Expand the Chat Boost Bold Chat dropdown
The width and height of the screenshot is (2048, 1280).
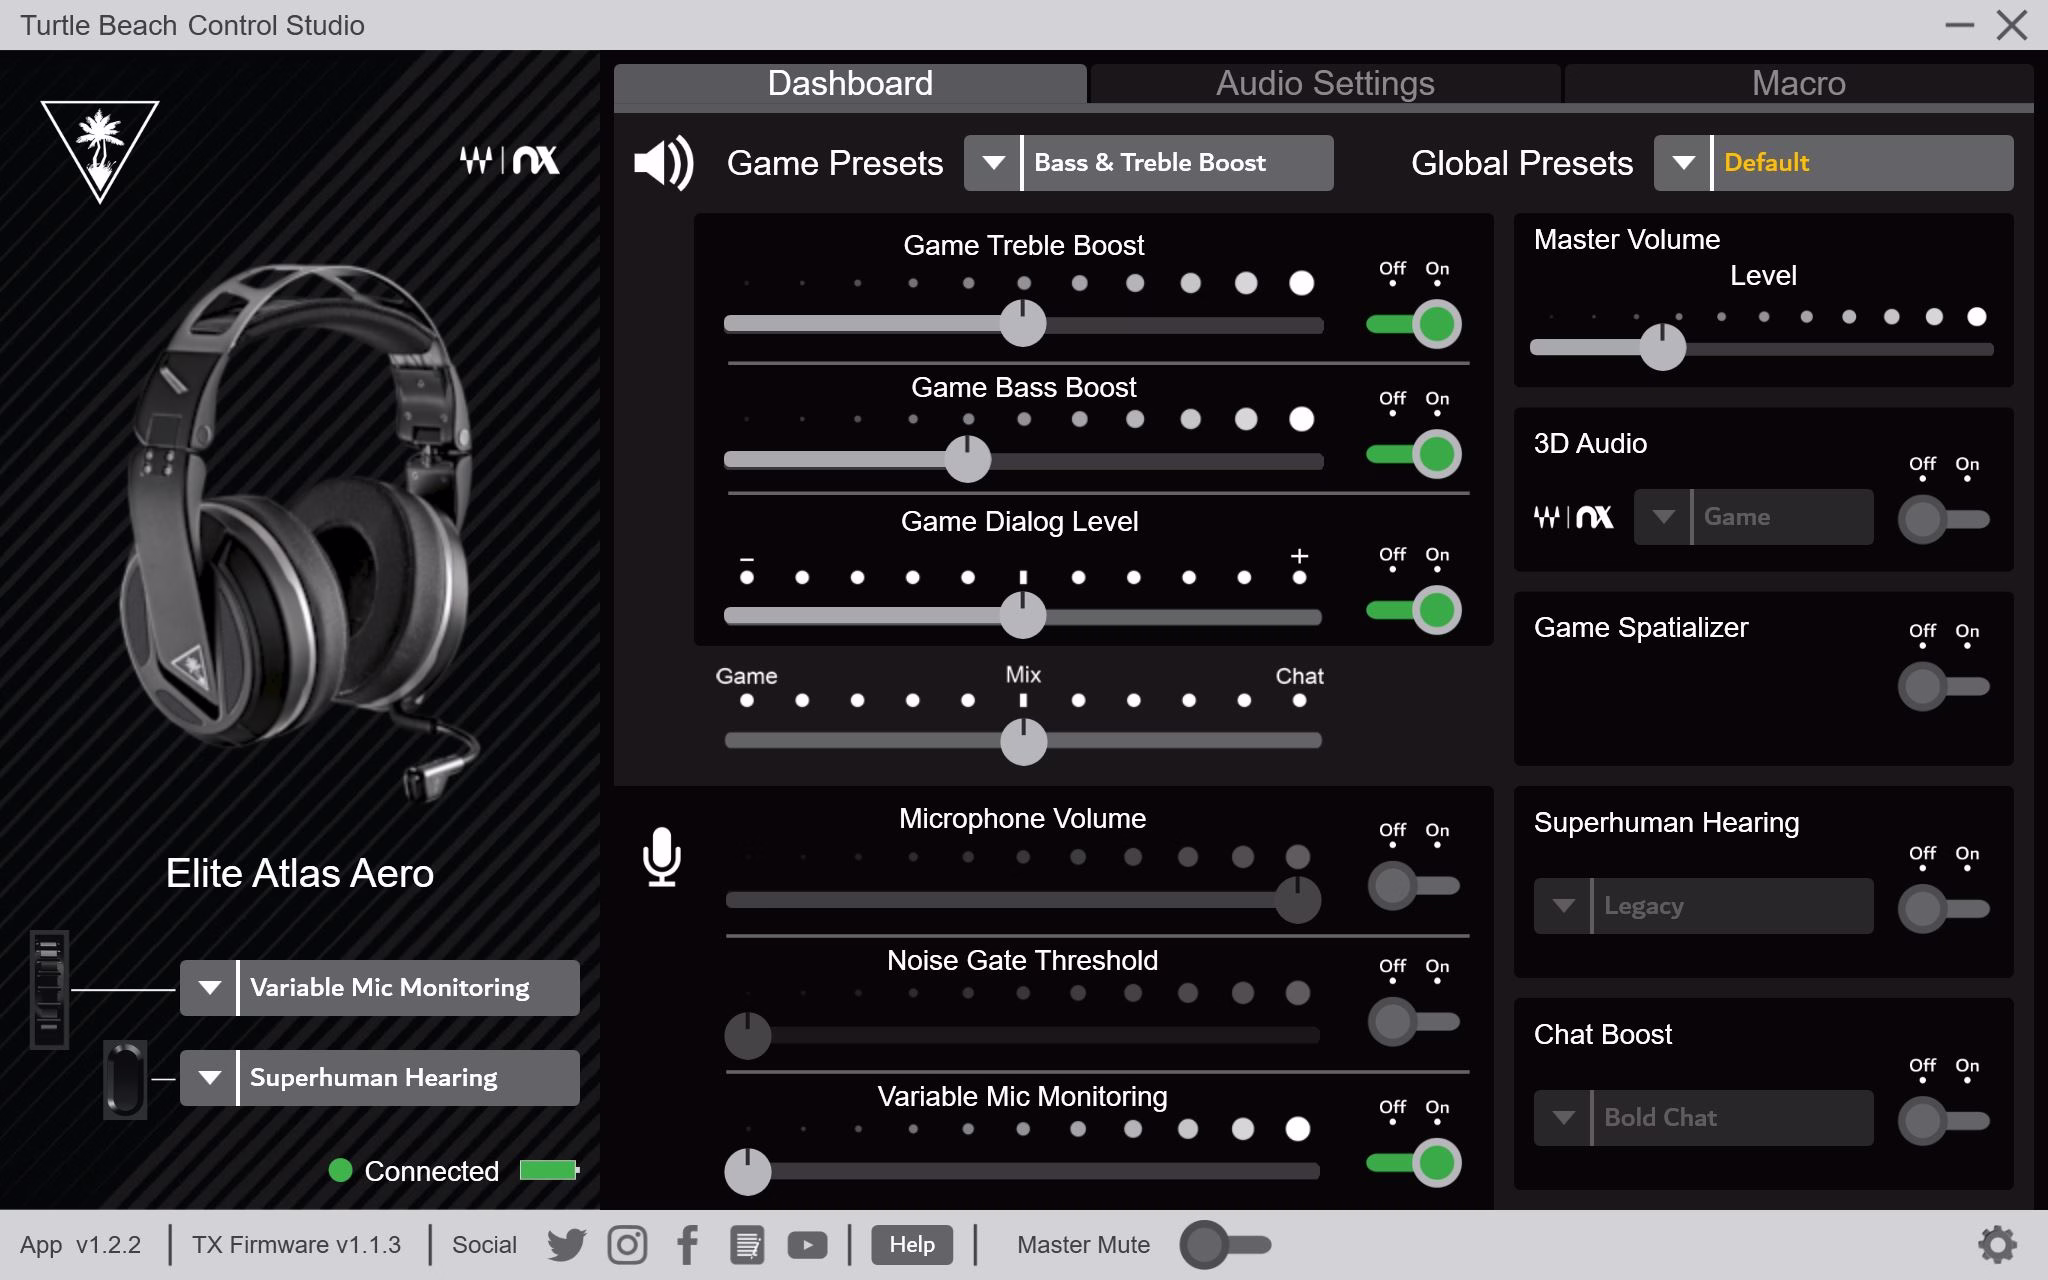point(1562,1118)
